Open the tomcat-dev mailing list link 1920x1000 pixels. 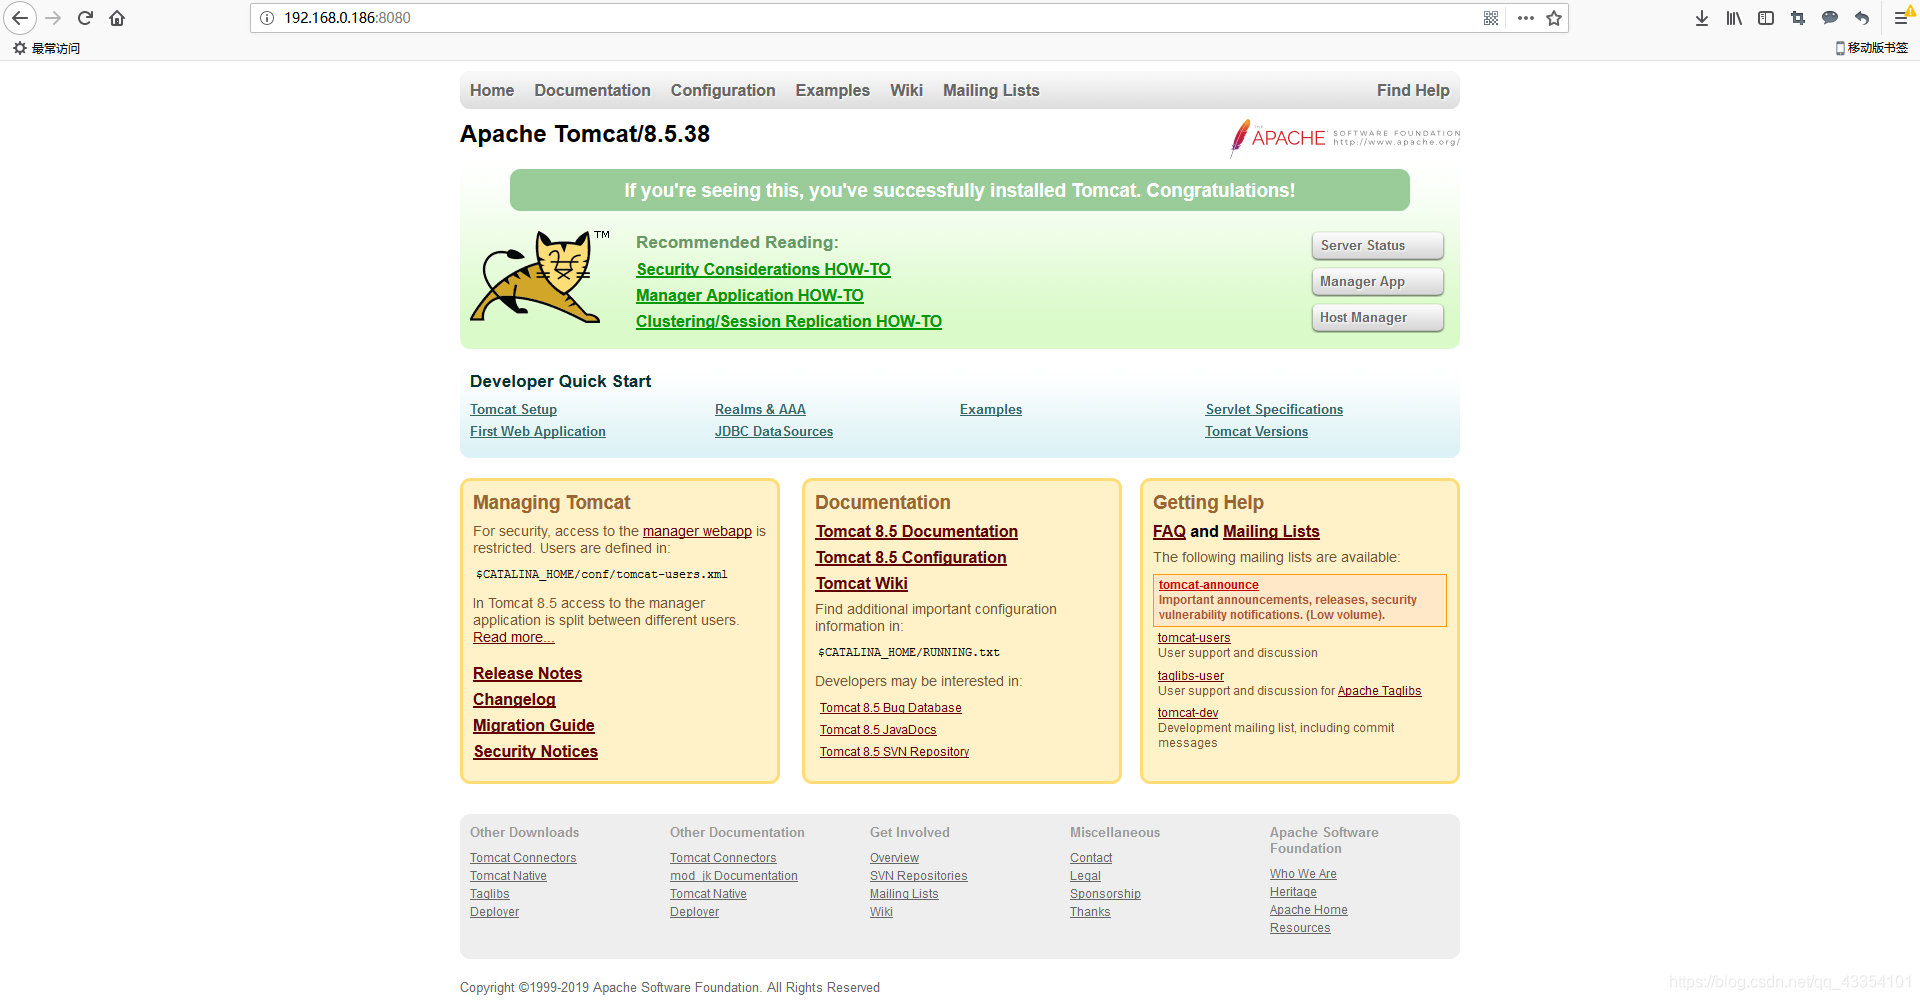[1188, 713]
